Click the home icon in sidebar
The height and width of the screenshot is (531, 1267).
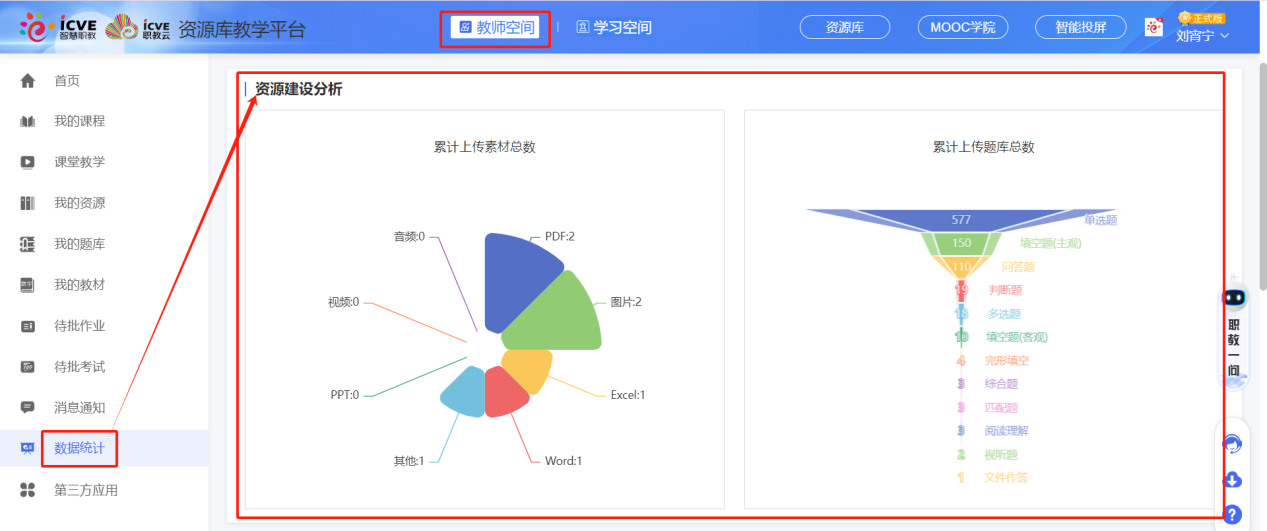tap(28, 81)
